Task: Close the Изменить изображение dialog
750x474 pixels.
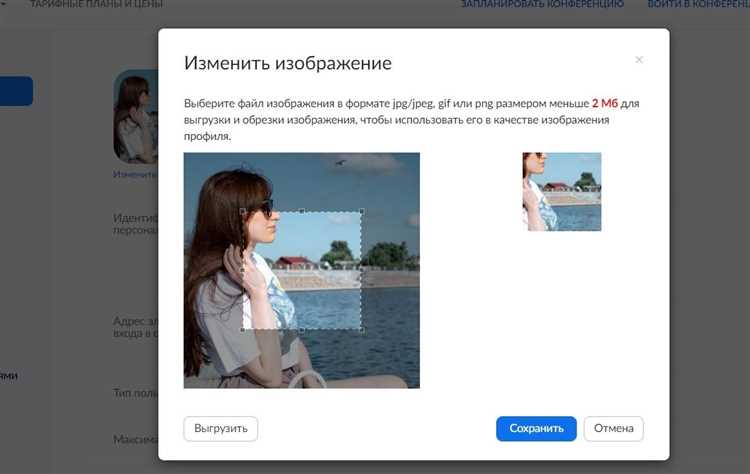Action: coord(639,60)
